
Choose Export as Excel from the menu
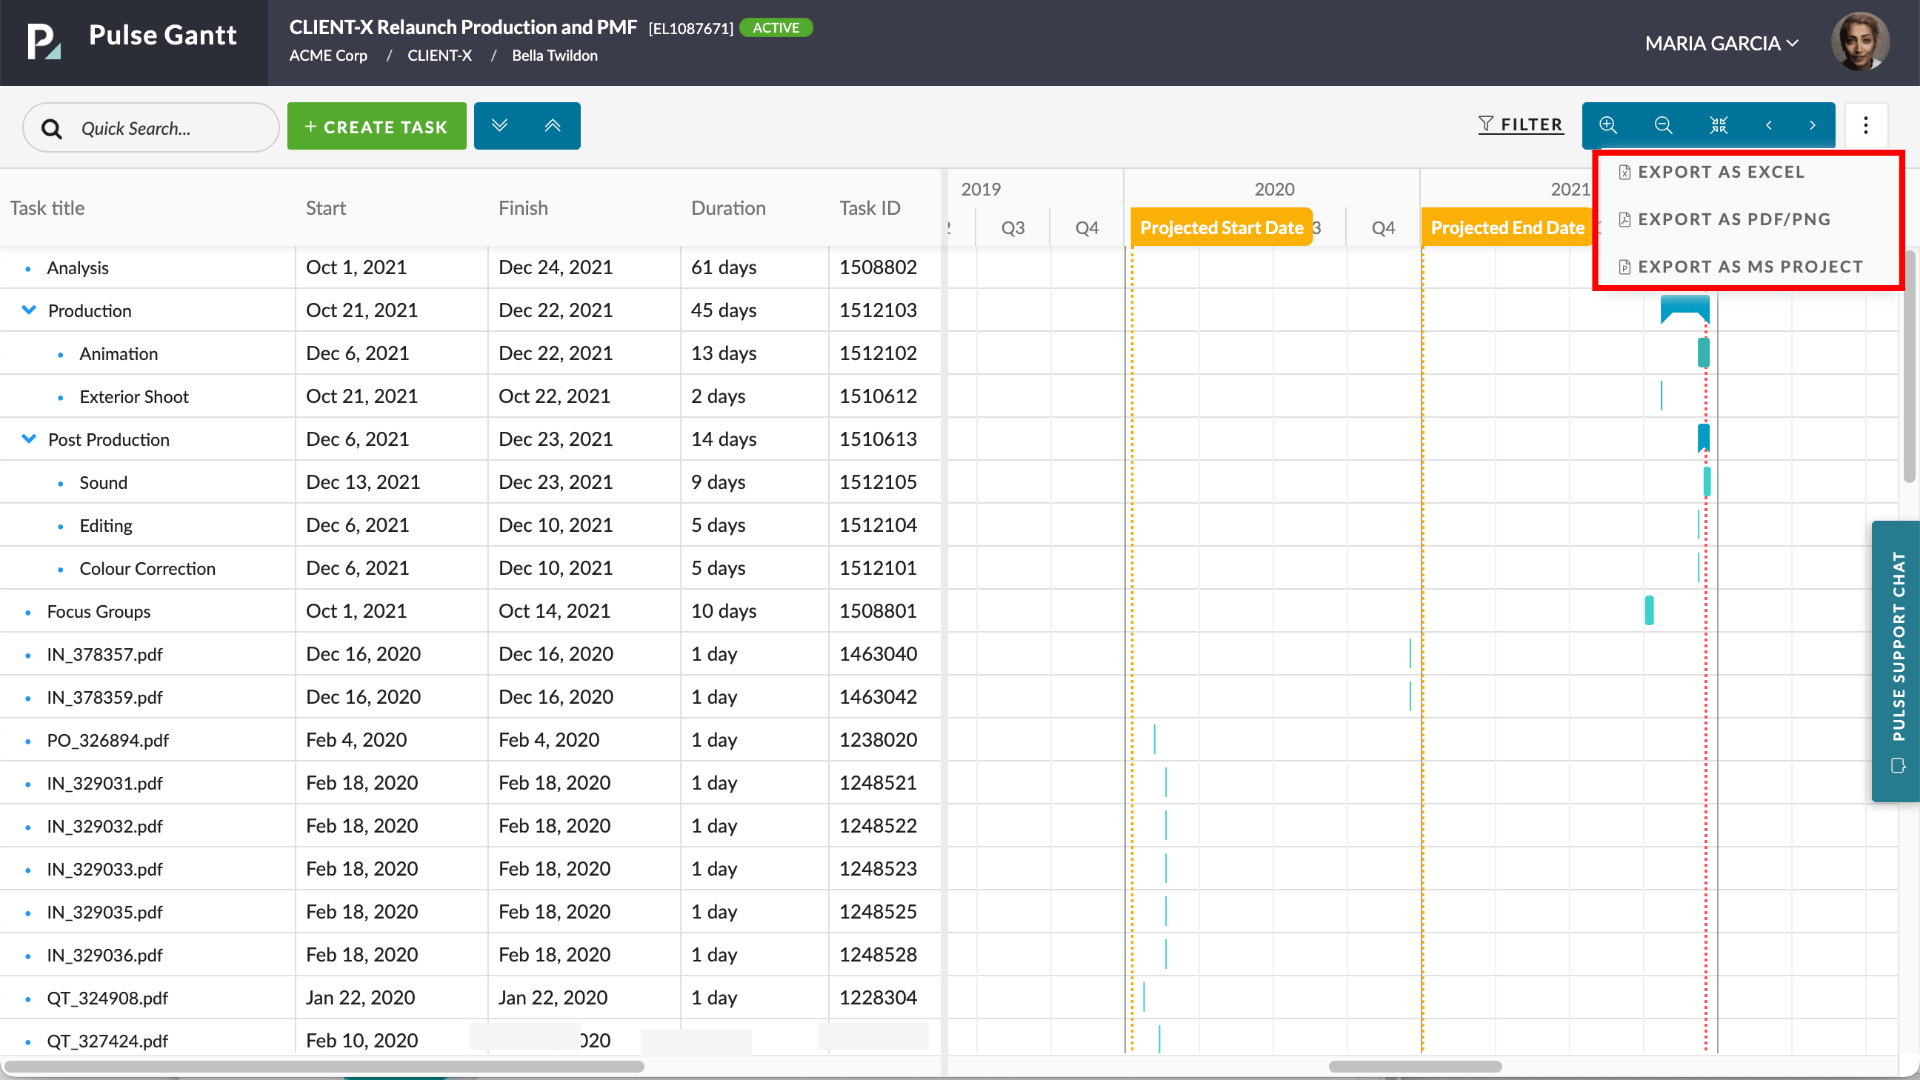click(x=1721, y=171)
